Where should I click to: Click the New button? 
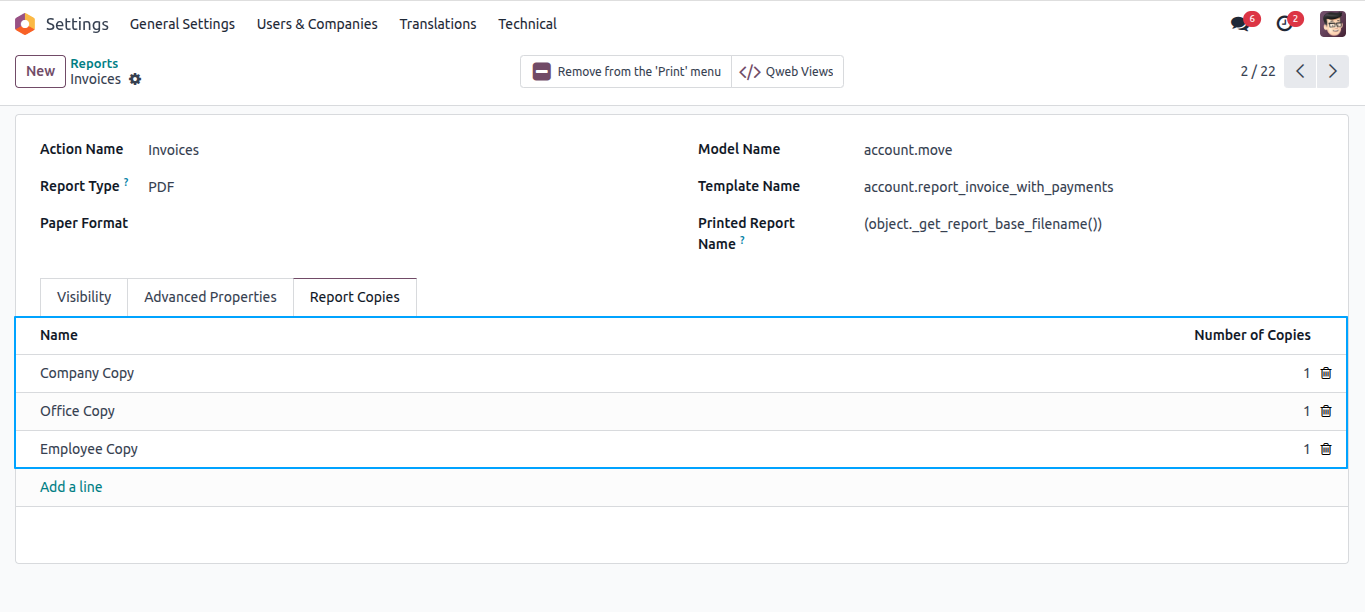tap(40, 71)
